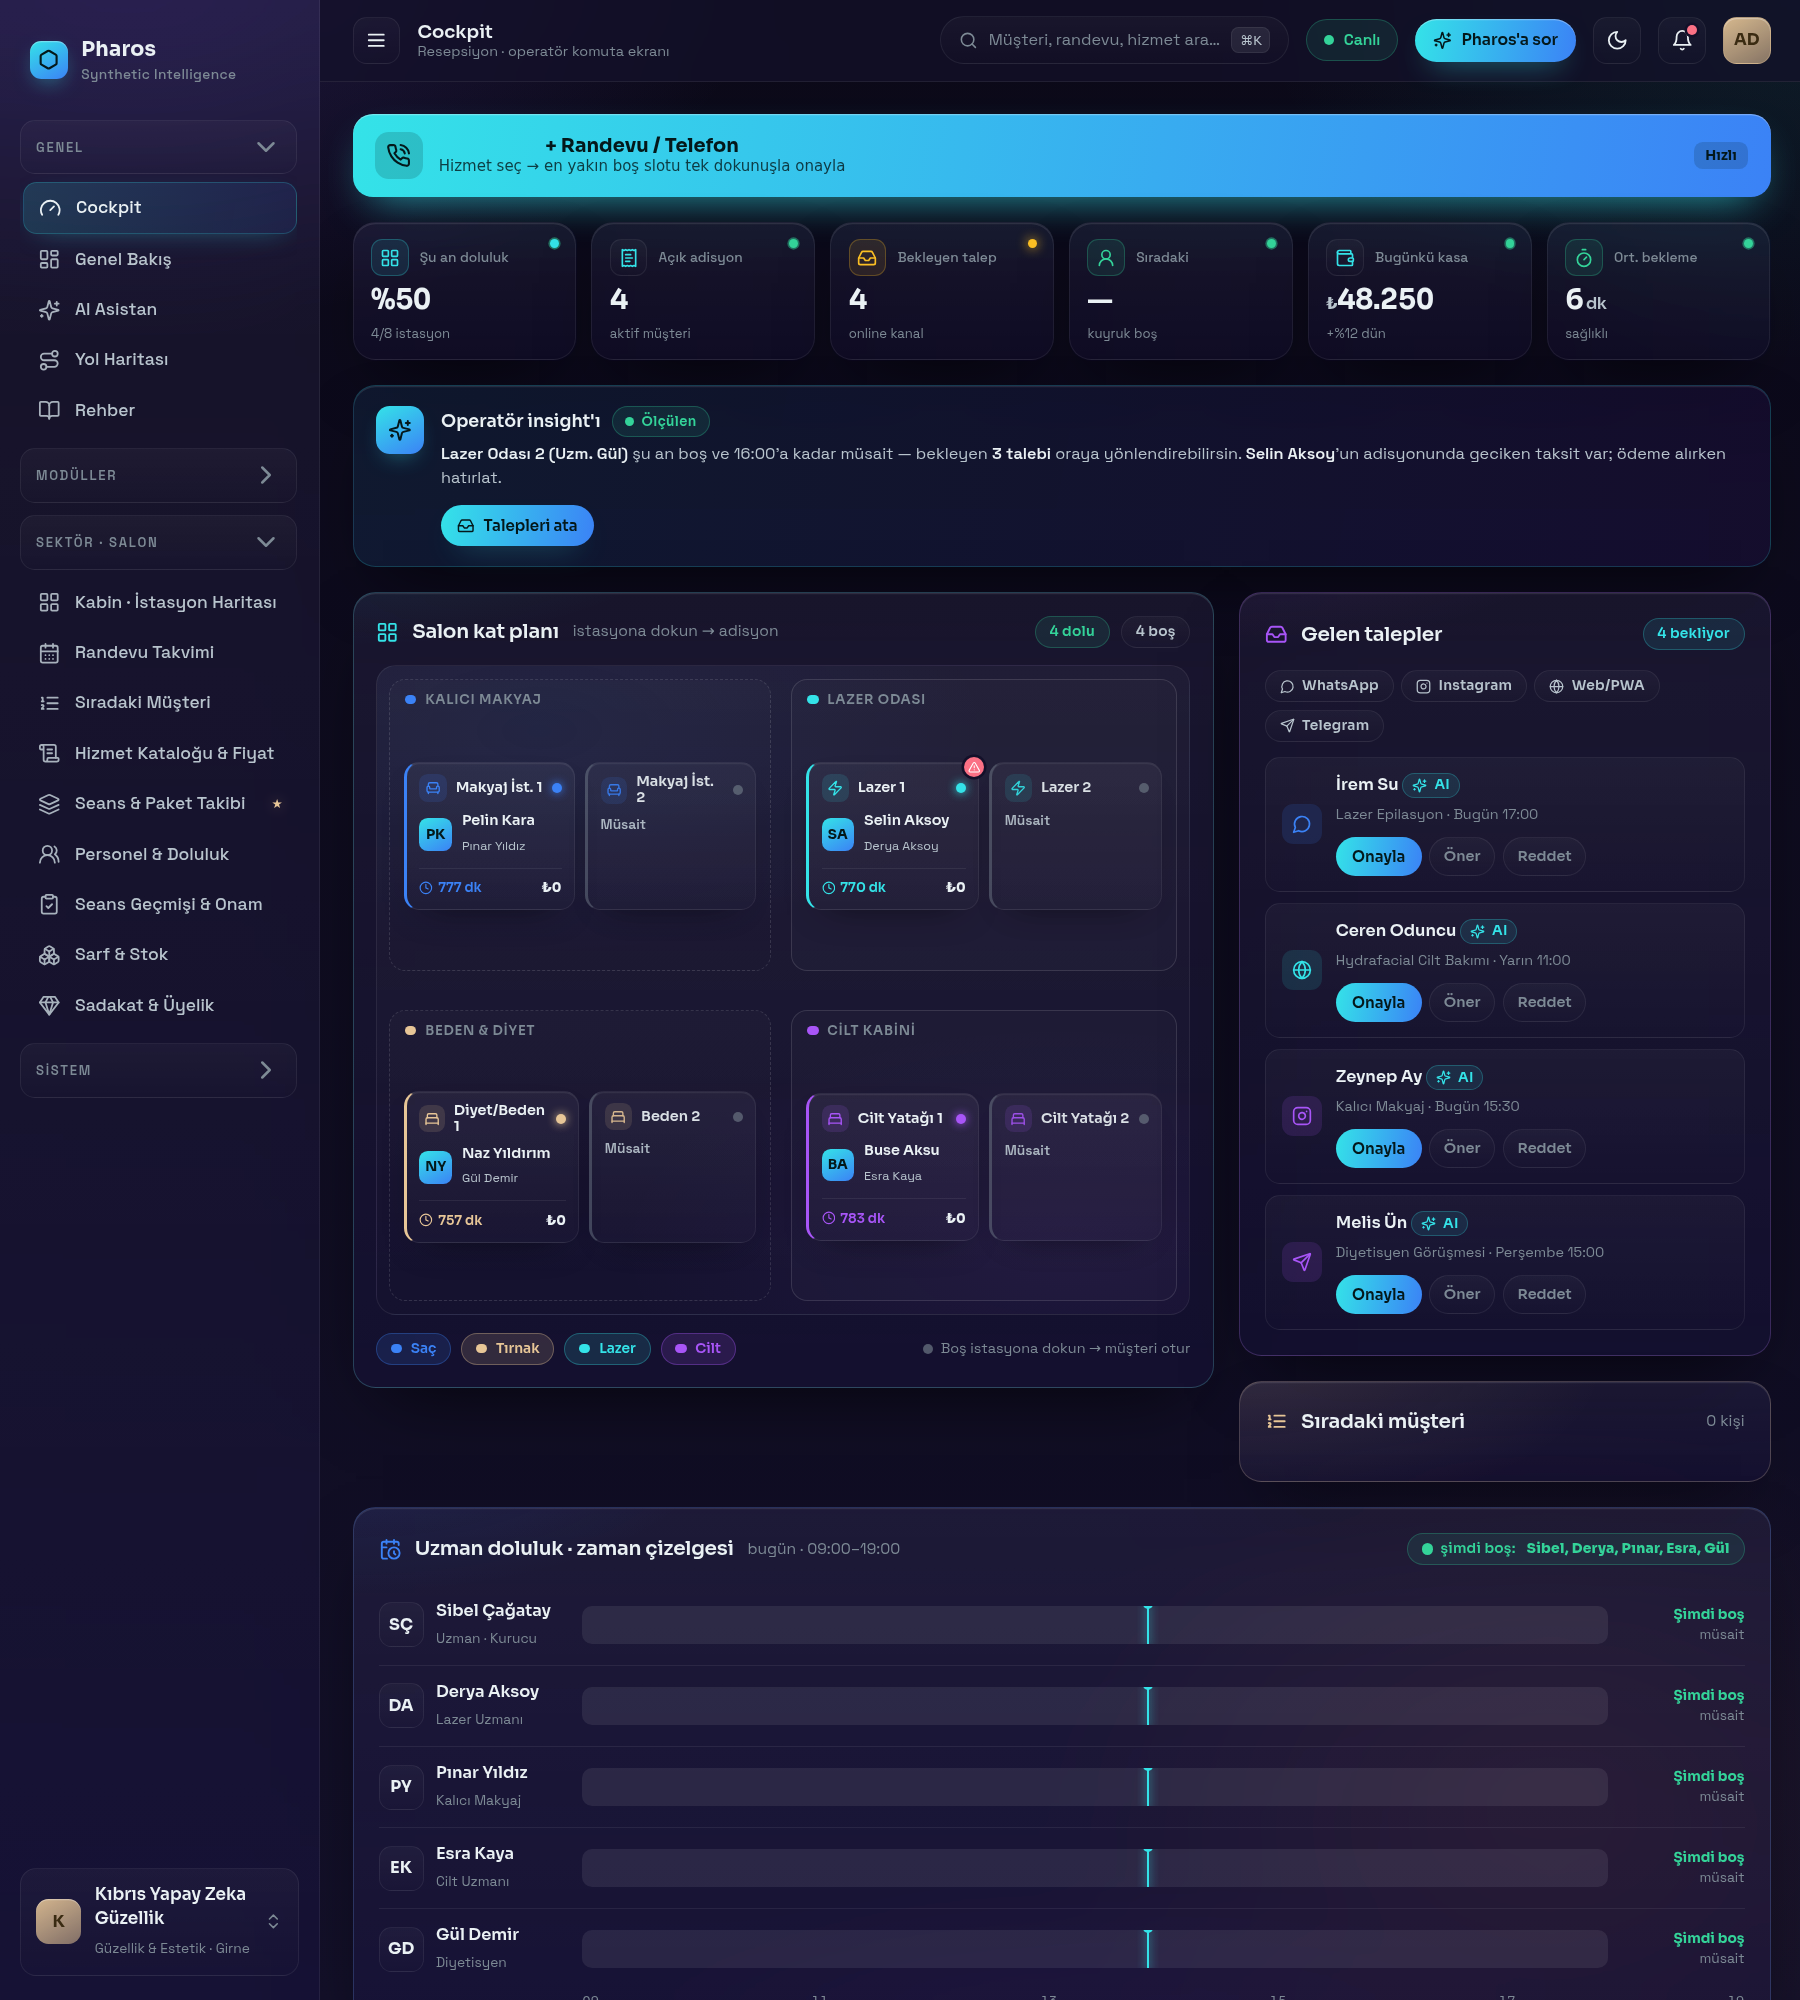Filter requests by Instagram channel

(x=1464, y=685)
